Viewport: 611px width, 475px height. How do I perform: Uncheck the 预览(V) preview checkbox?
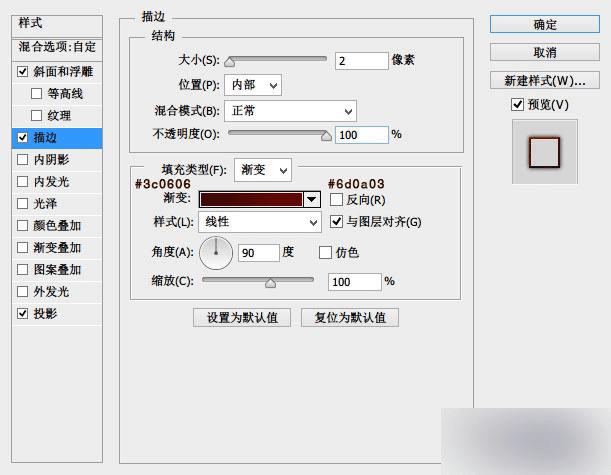(517, 104)
